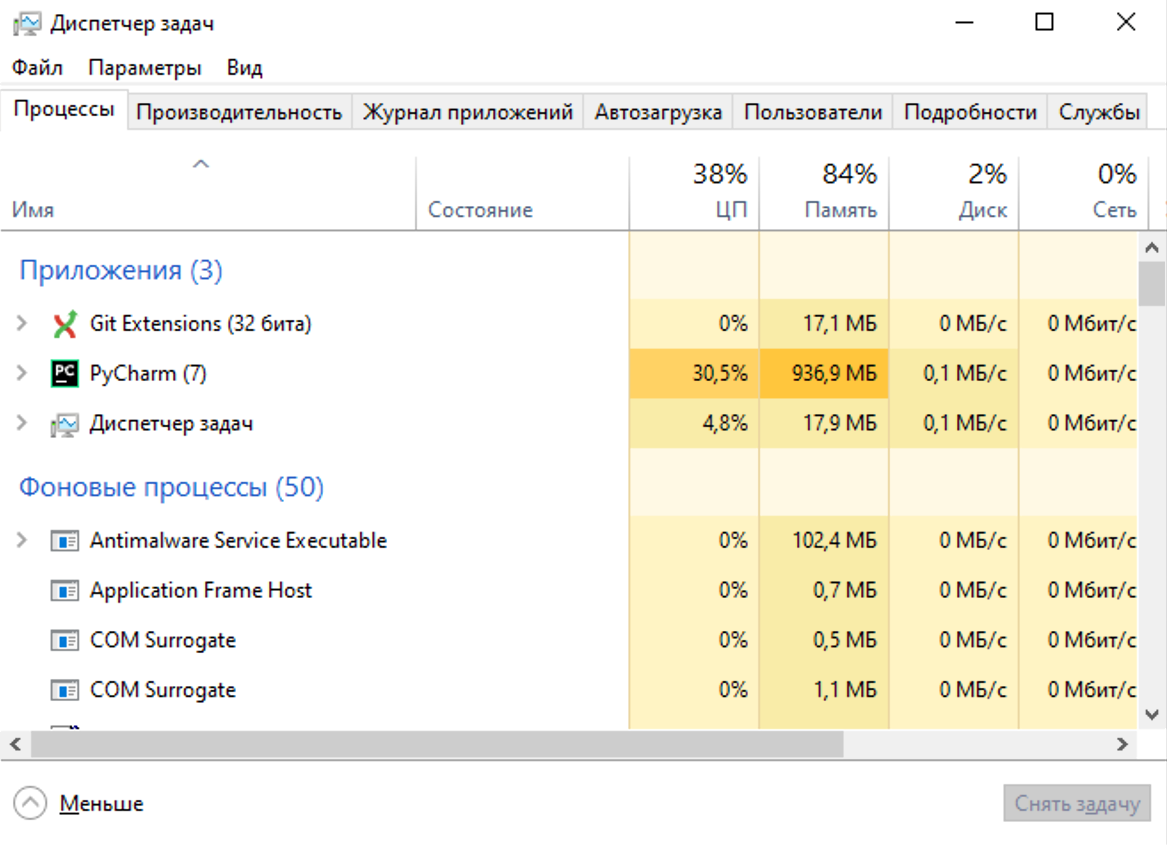This screenshot has width=1167, height=845.
Task: Click the Фоновые процессы (50) group heading
Action: tap(171, 487)
